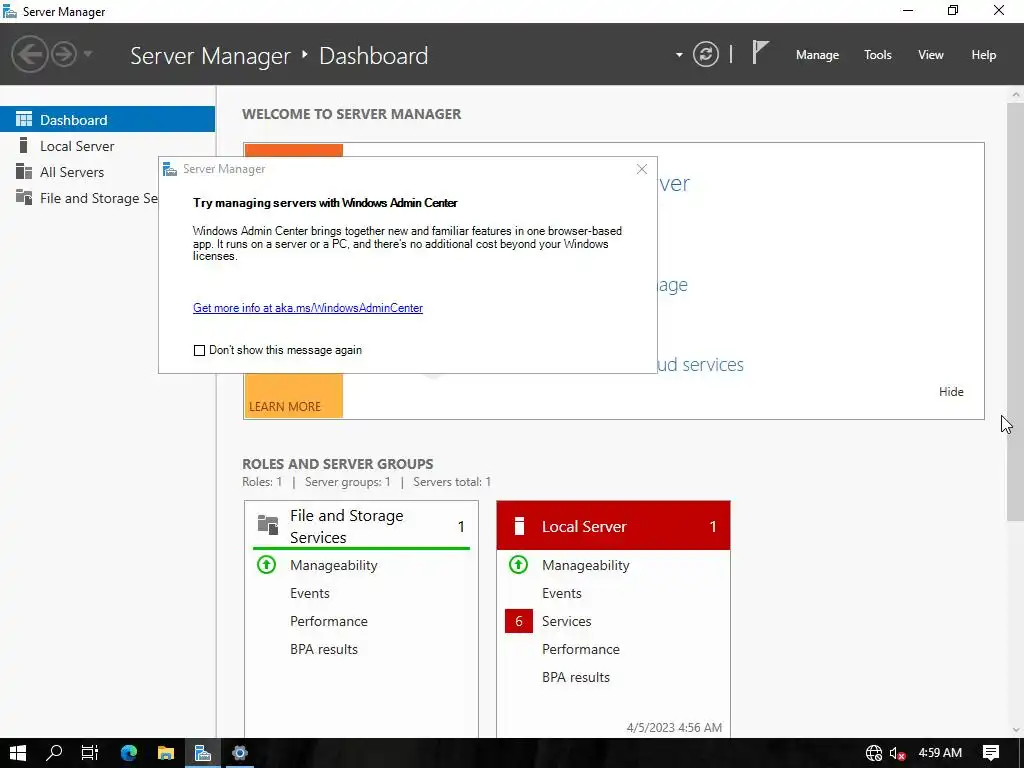Viewport: 1024px width, 768px height.
Task: Click the red 6 Services alert badge
Action: pyautogui.click(x=519, y=621)
